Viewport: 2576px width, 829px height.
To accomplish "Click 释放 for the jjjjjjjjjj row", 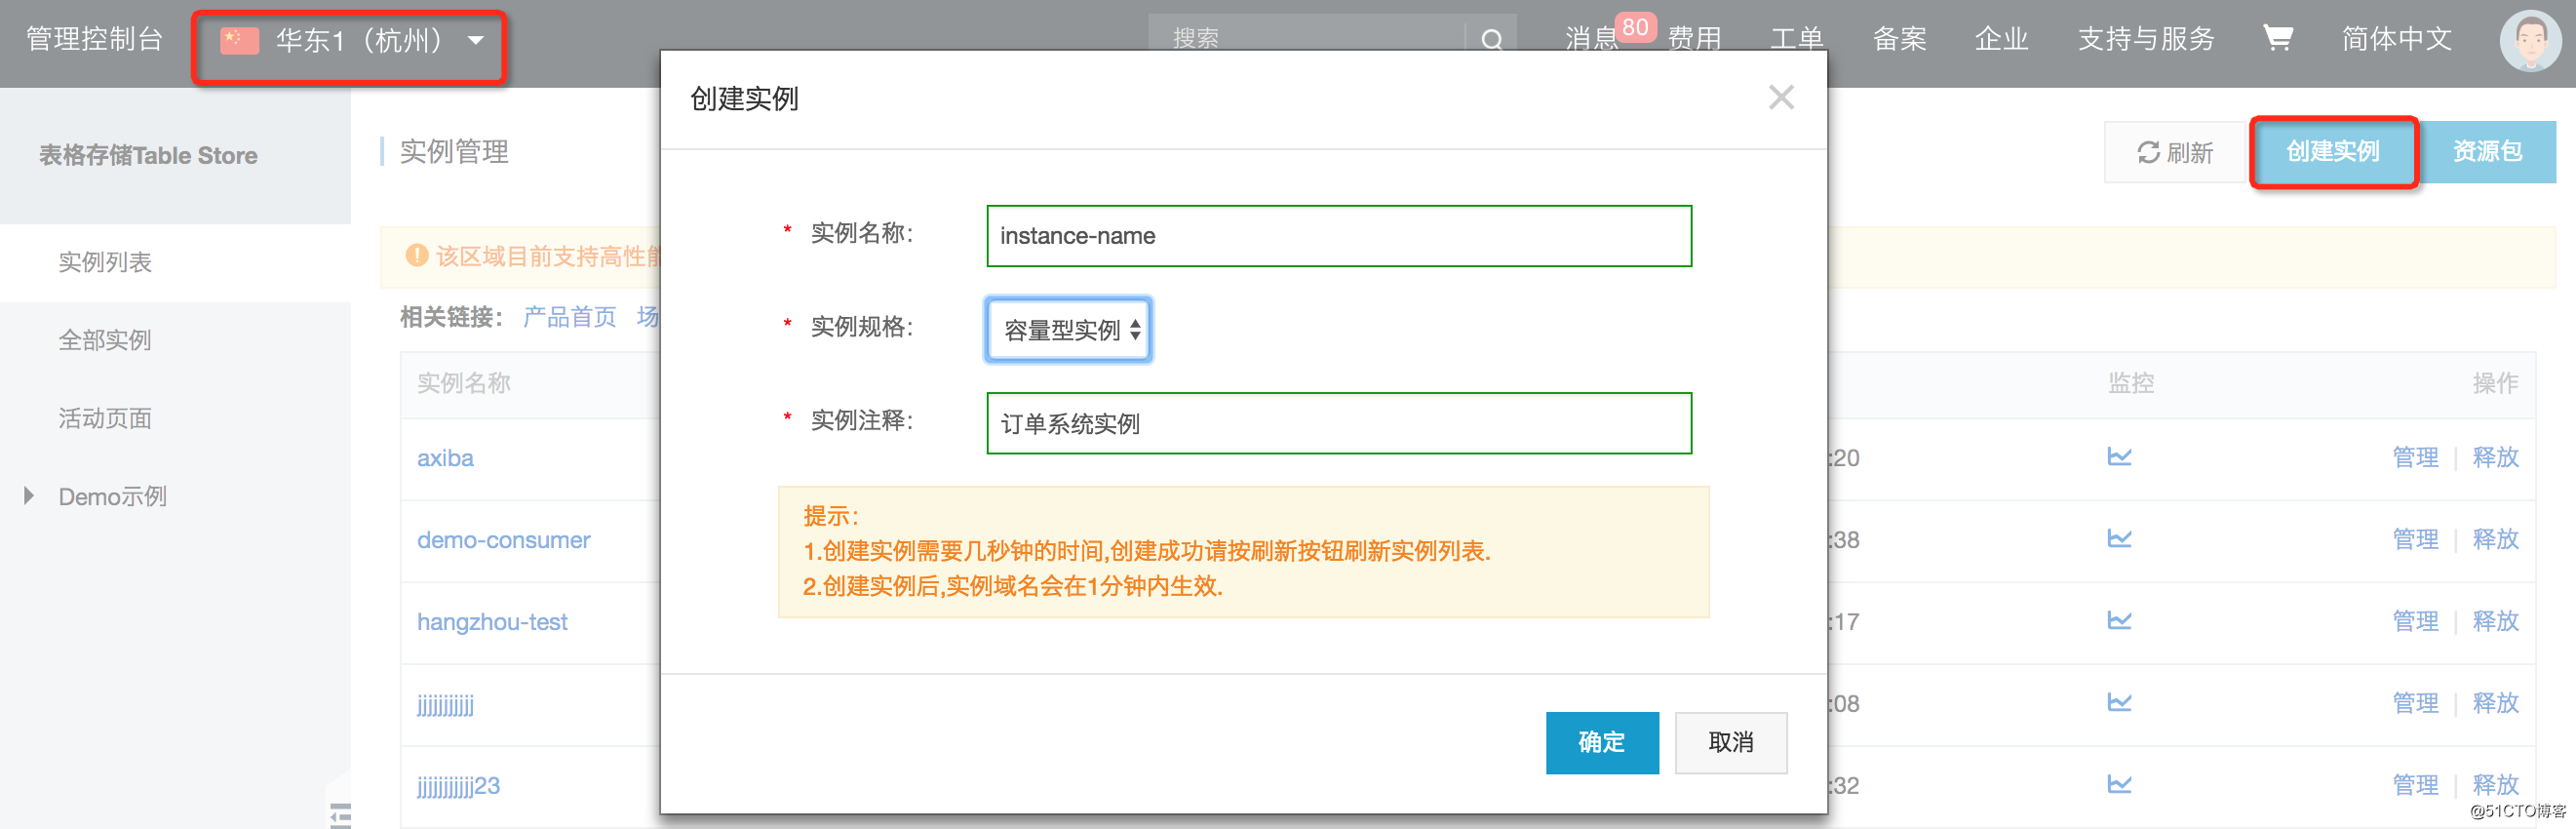I will 2495,703.
